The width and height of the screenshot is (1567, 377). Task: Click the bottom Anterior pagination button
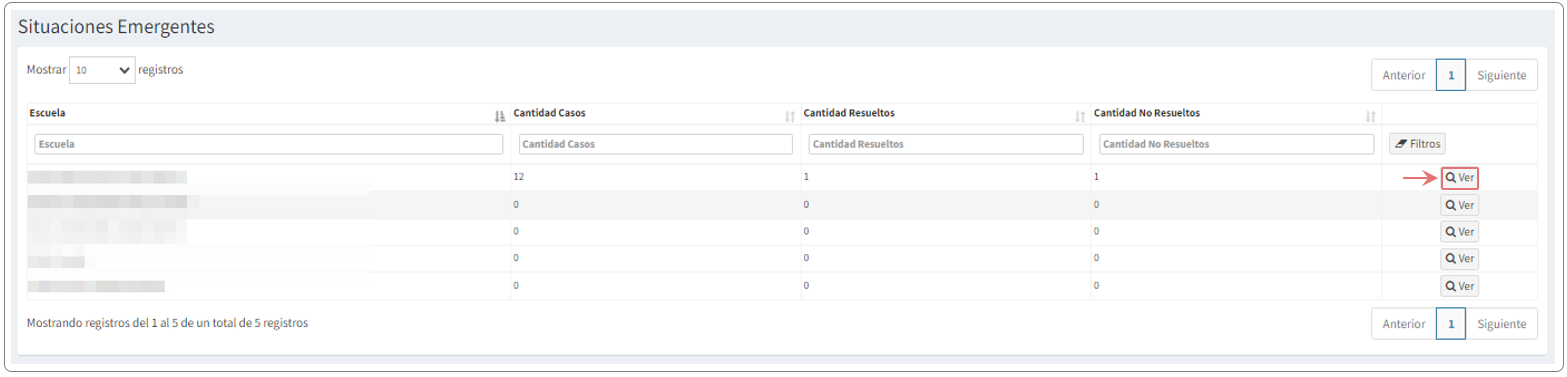(x=1404, y=324)
